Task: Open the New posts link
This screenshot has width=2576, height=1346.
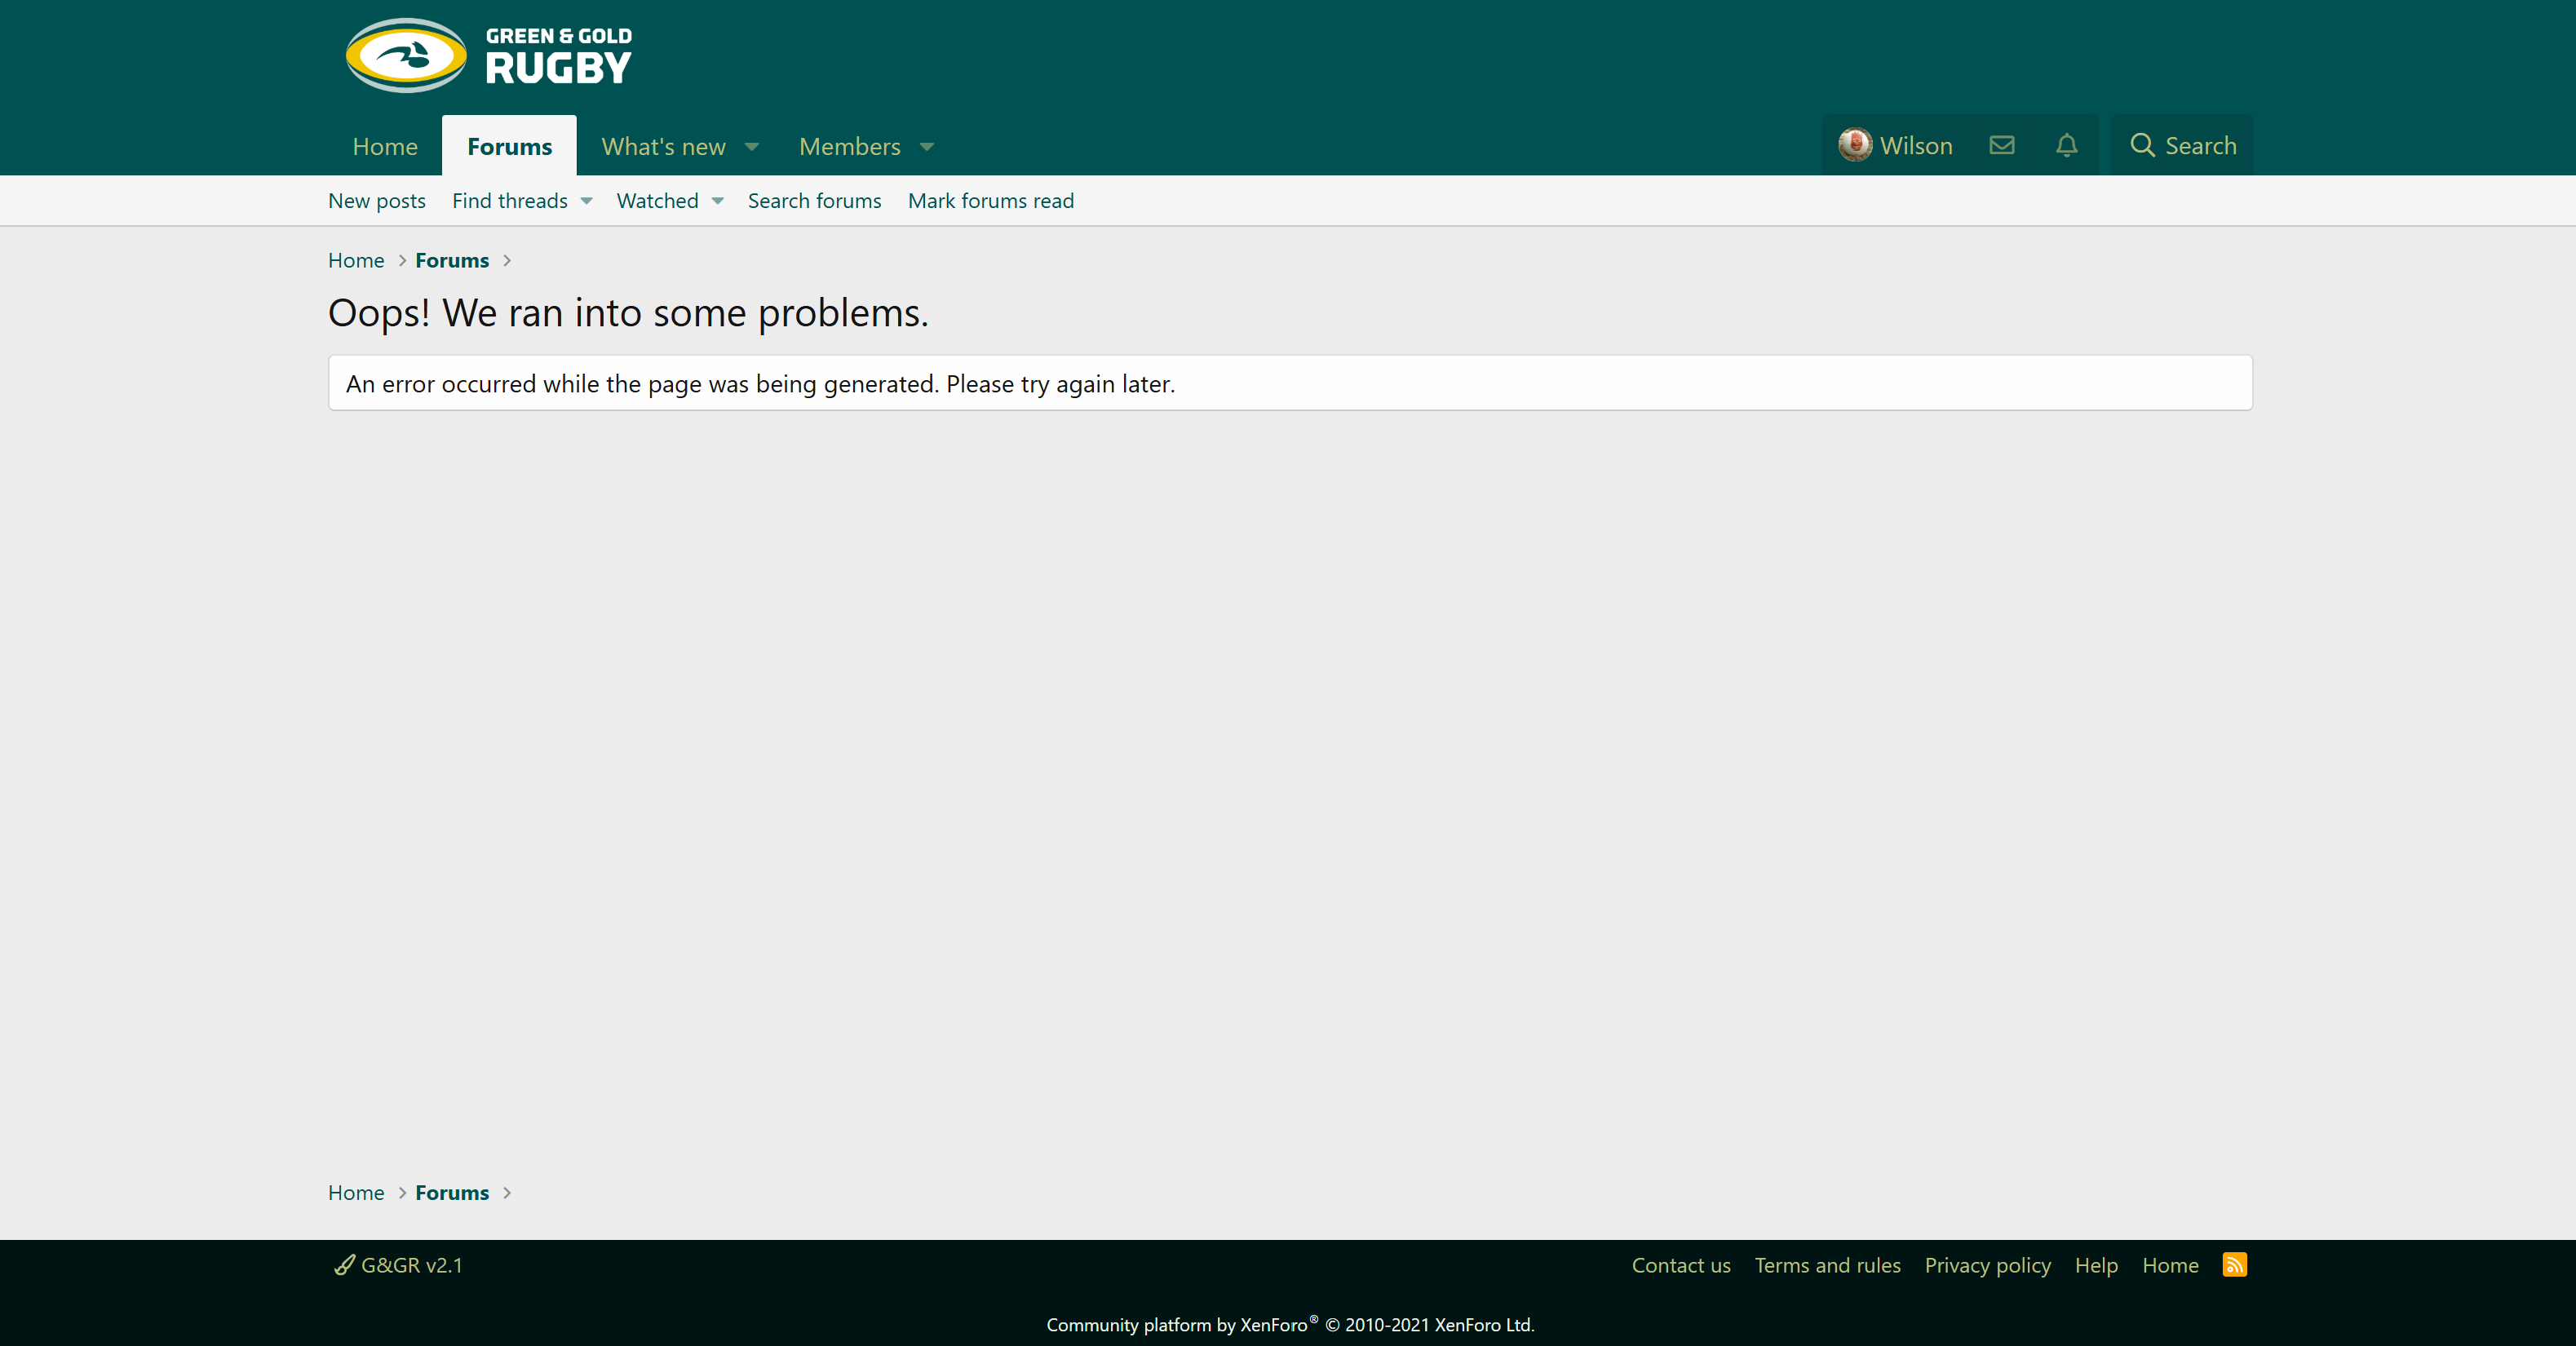Action: coord(377,201)
